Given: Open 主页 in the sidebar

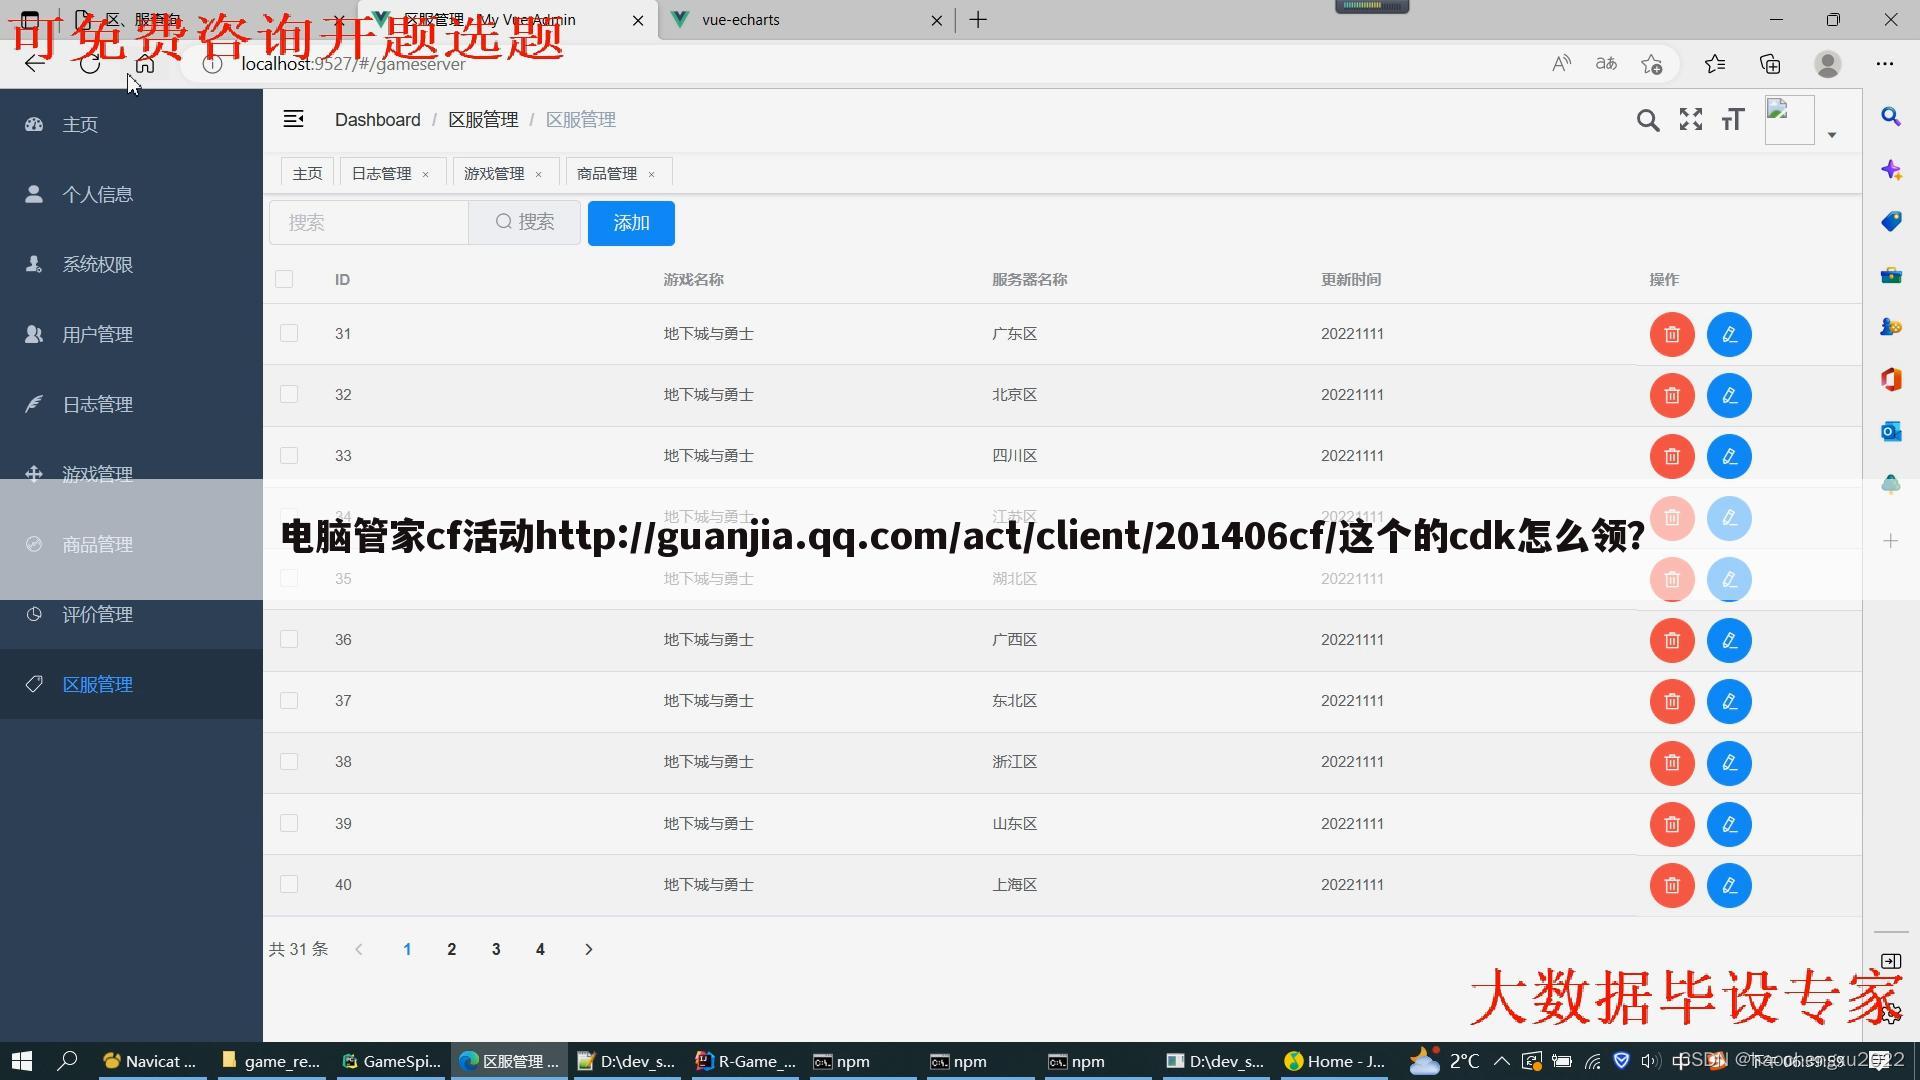Looking at the screenshot, I should coord(131,124).
